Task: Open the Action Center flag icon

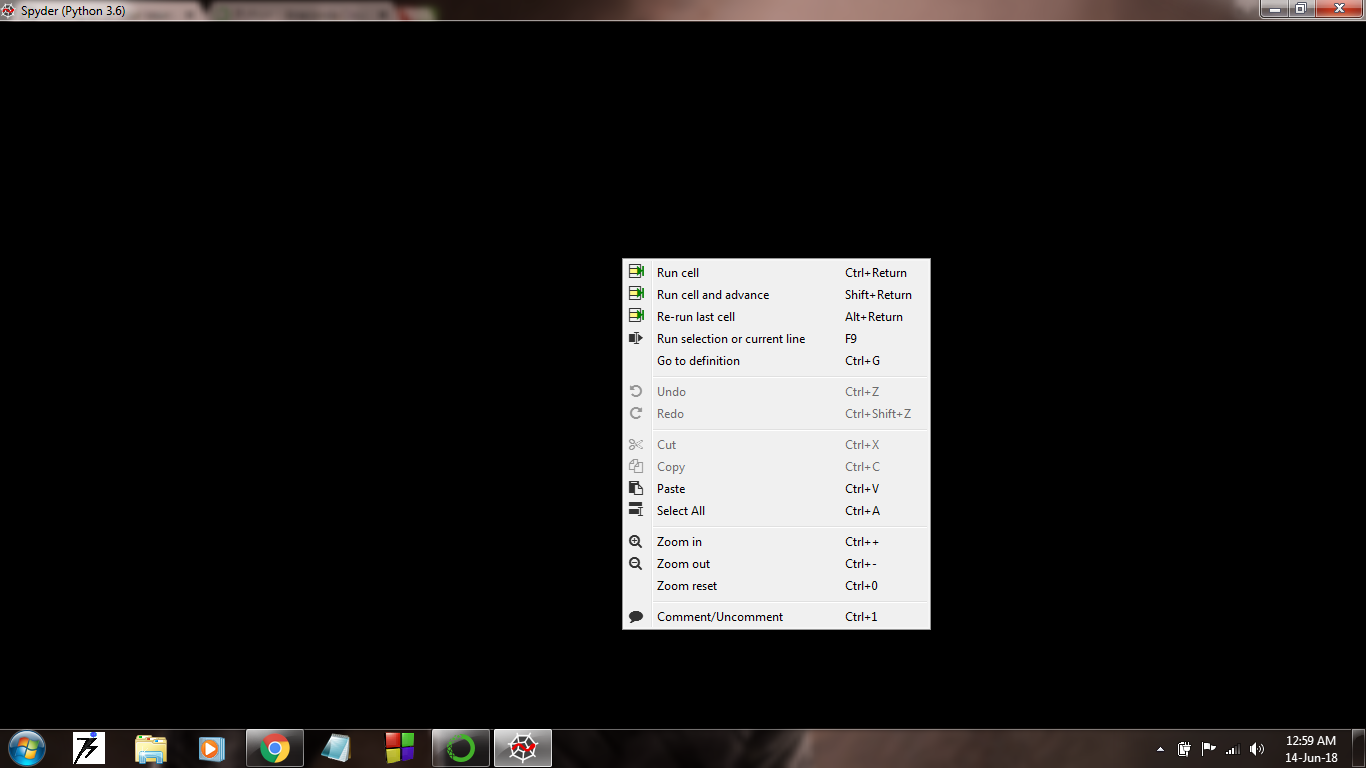Action: 1208,748
